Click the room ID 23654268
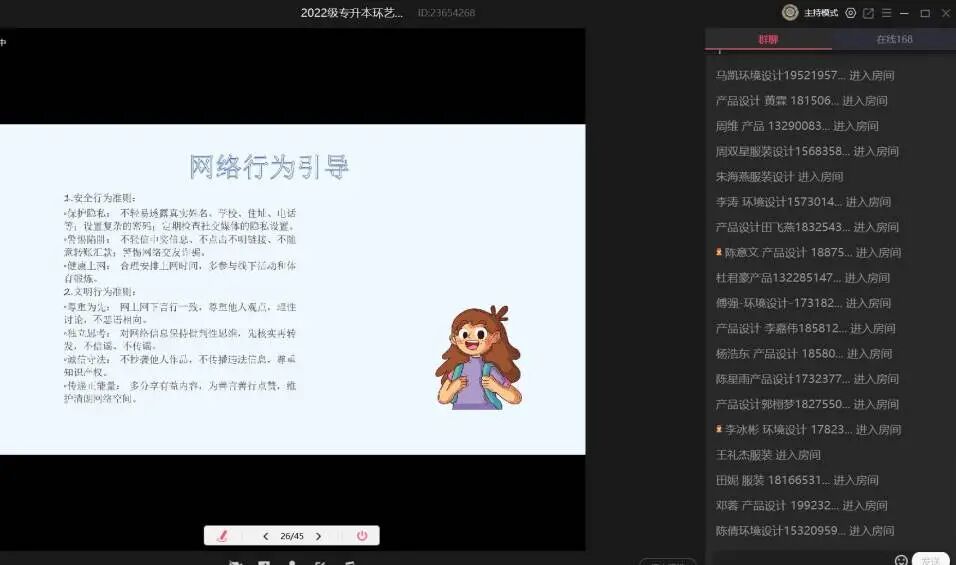Image resolution: width=956 pixels, height=565 pixels. (446, 13)
